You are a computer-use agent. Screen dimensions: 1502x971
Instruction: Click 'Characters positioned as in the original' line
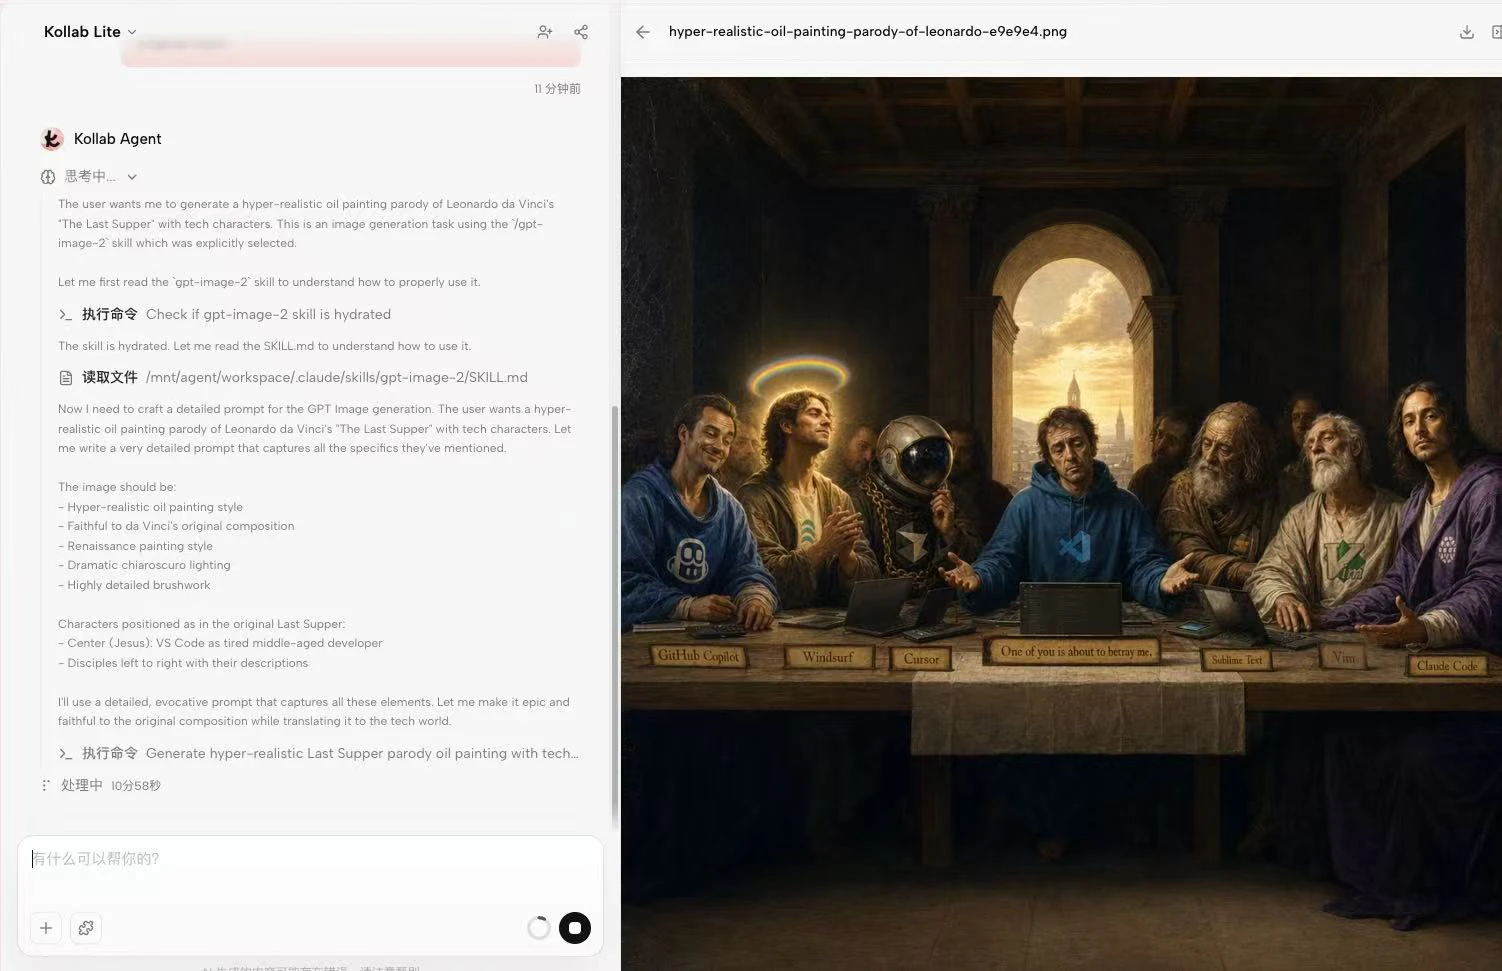201,624
